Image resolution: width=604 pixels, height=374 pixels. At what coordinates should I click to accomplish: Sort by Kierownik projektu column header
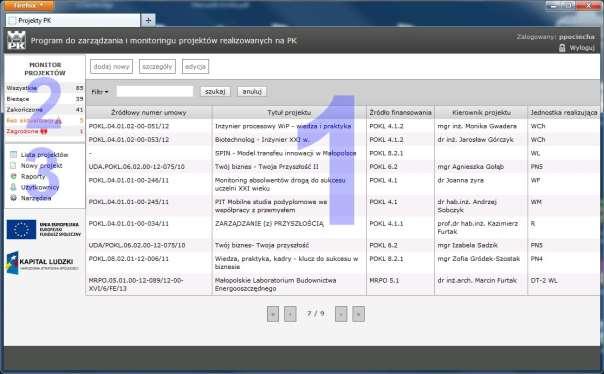[481, 112]
